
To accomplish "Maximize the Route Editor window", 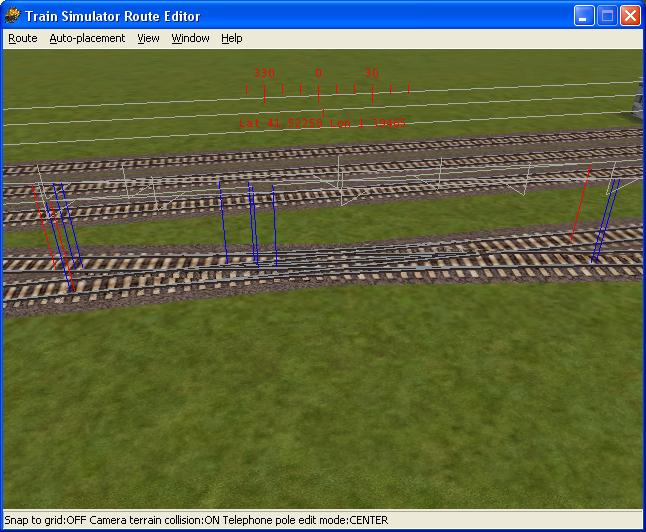I will coord(607,16).
